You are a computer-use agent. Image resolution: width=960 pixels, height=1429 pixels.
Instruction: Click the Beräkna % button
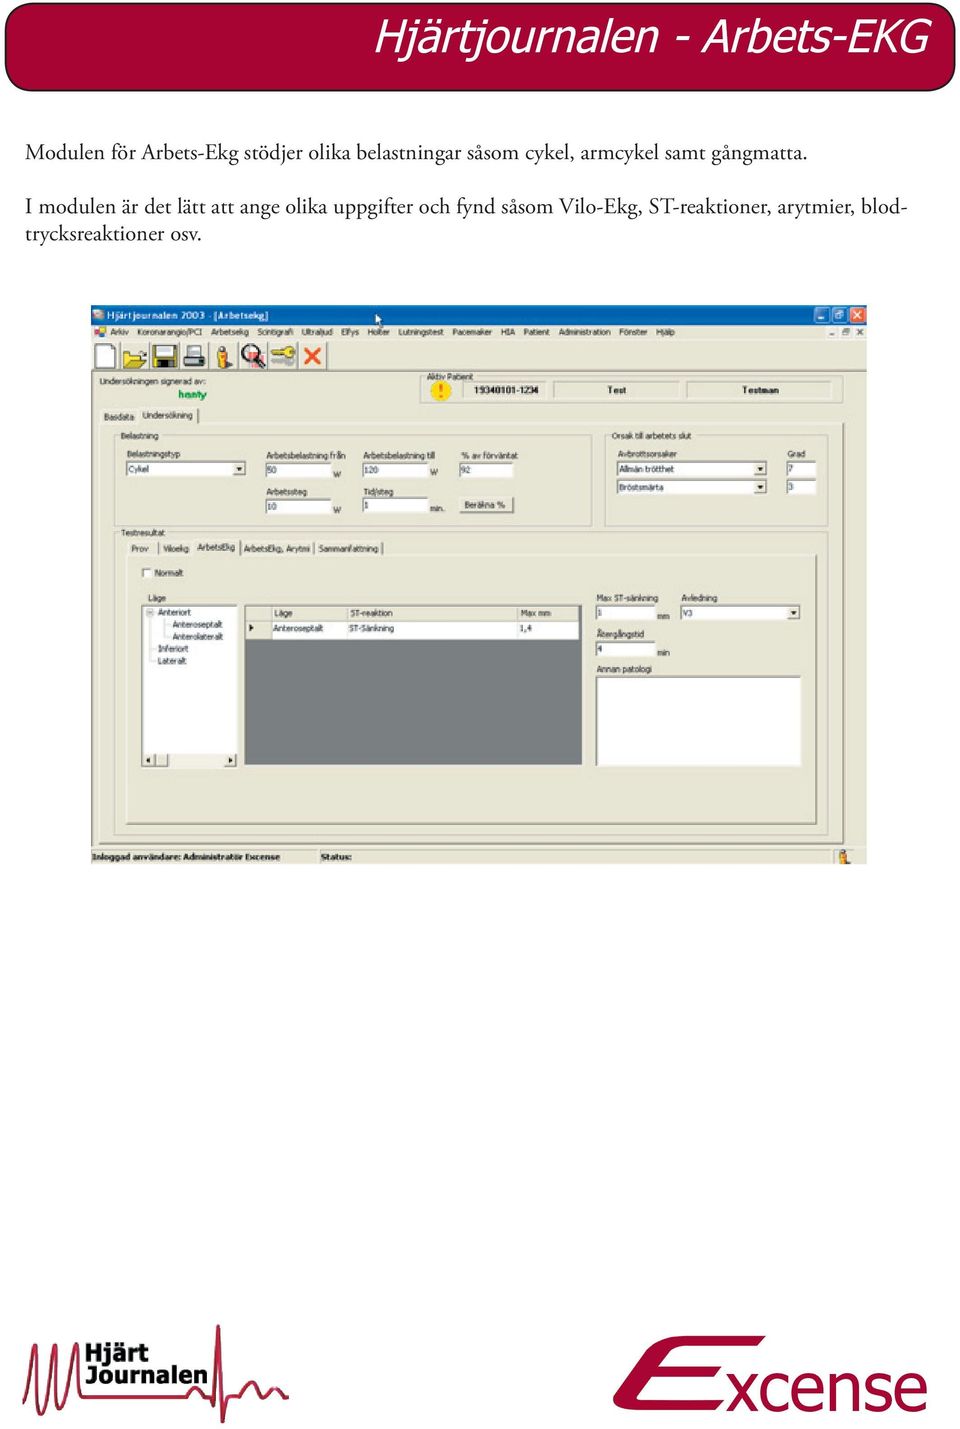click(x=485, y=505)
